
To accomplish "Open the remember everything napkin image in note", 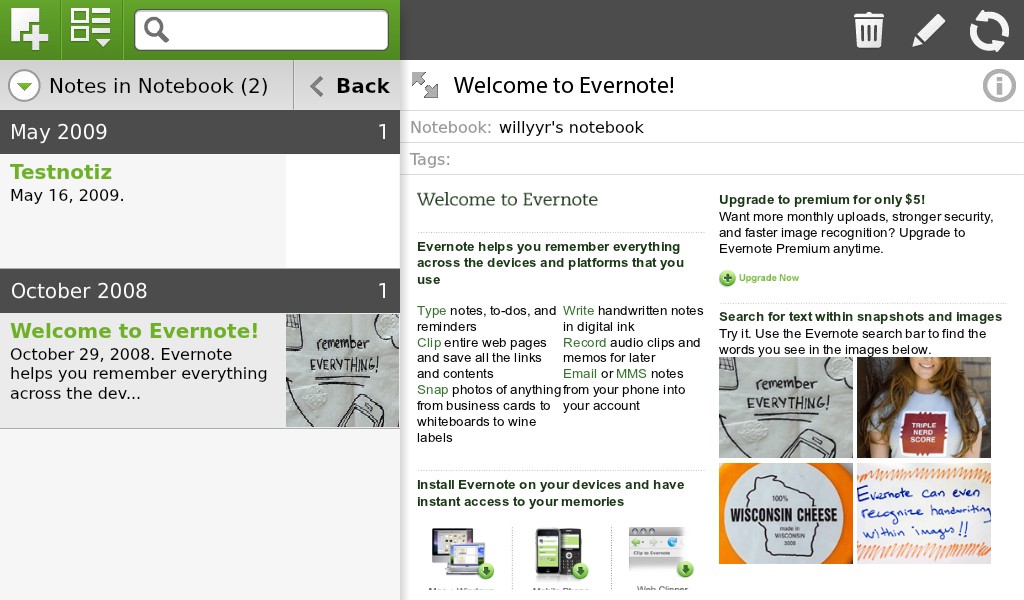I will [786, 407].
